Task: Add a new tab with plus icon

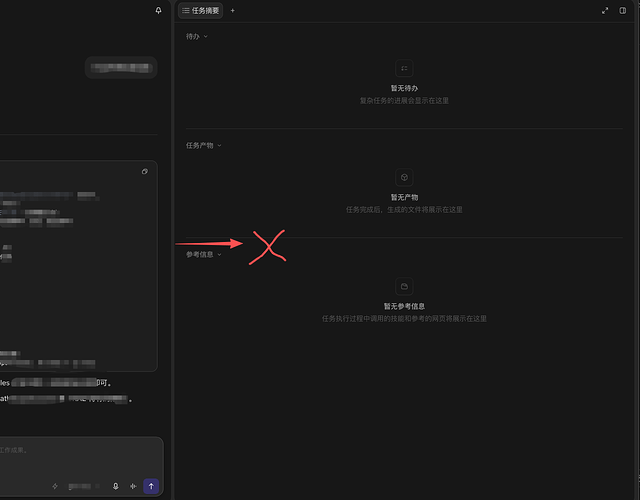Action: point(233,11)
